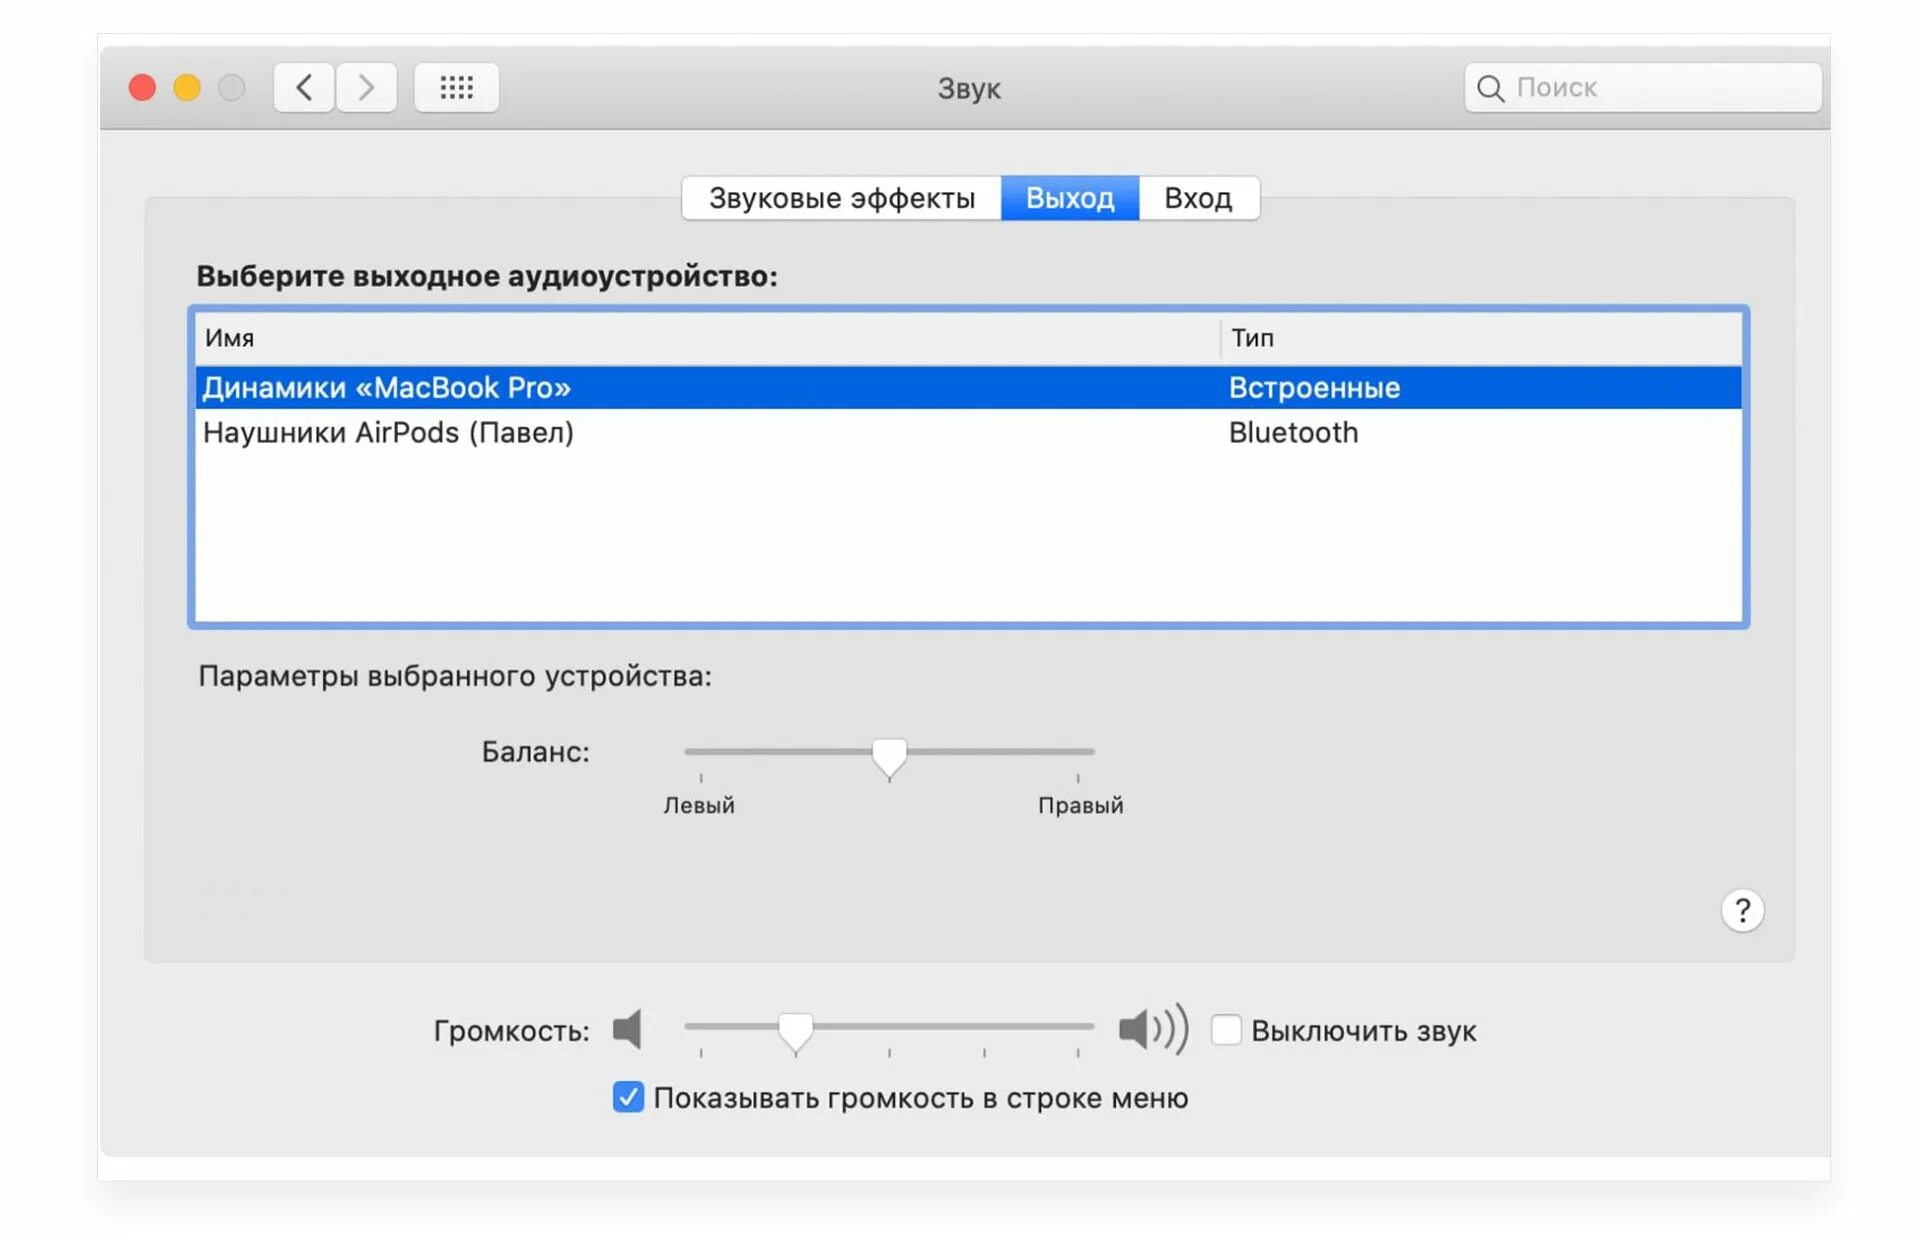The width and height of the screenshot is (1920, 1237).
Task: Select the Выход tab
Action: point(1070,198)
